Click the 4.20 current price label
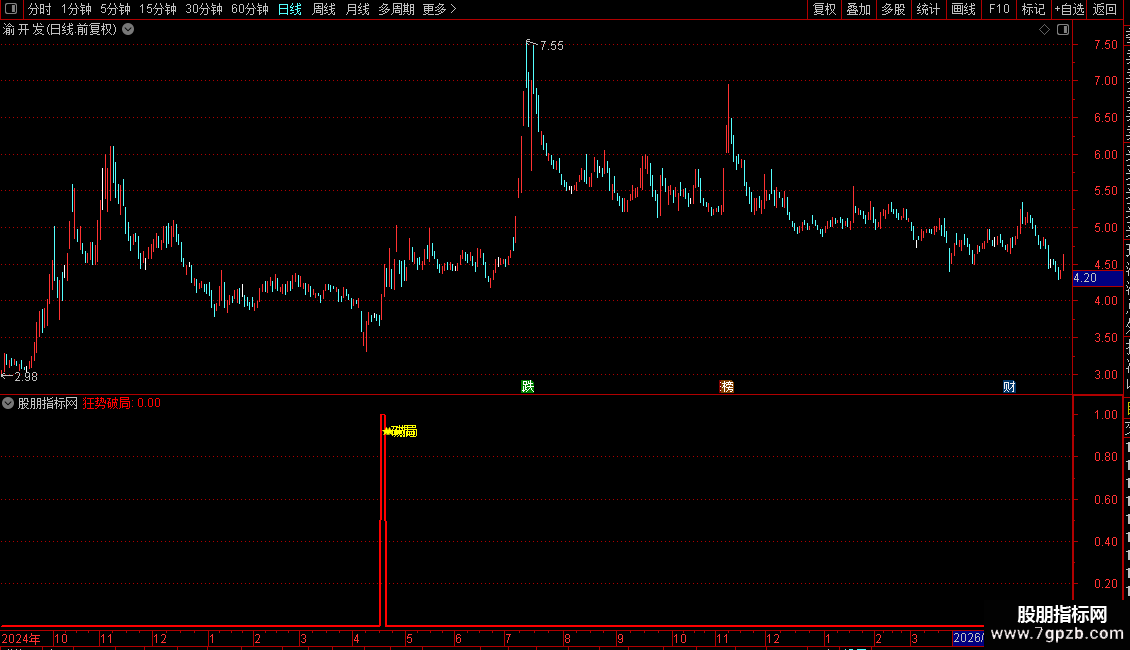Viewport: 1130px width, 650px height. pyautogui.click(x=1085, y=278)
